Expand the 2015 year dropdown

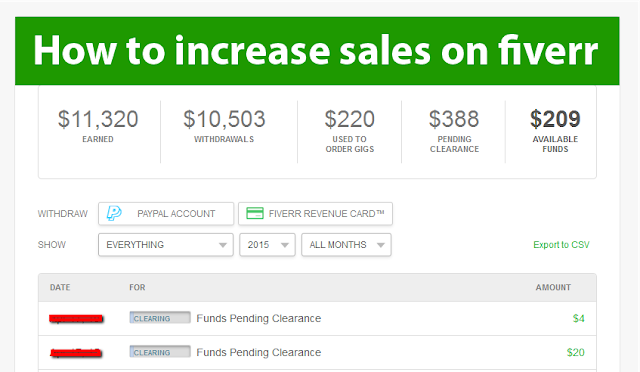[x=267, y=245]
